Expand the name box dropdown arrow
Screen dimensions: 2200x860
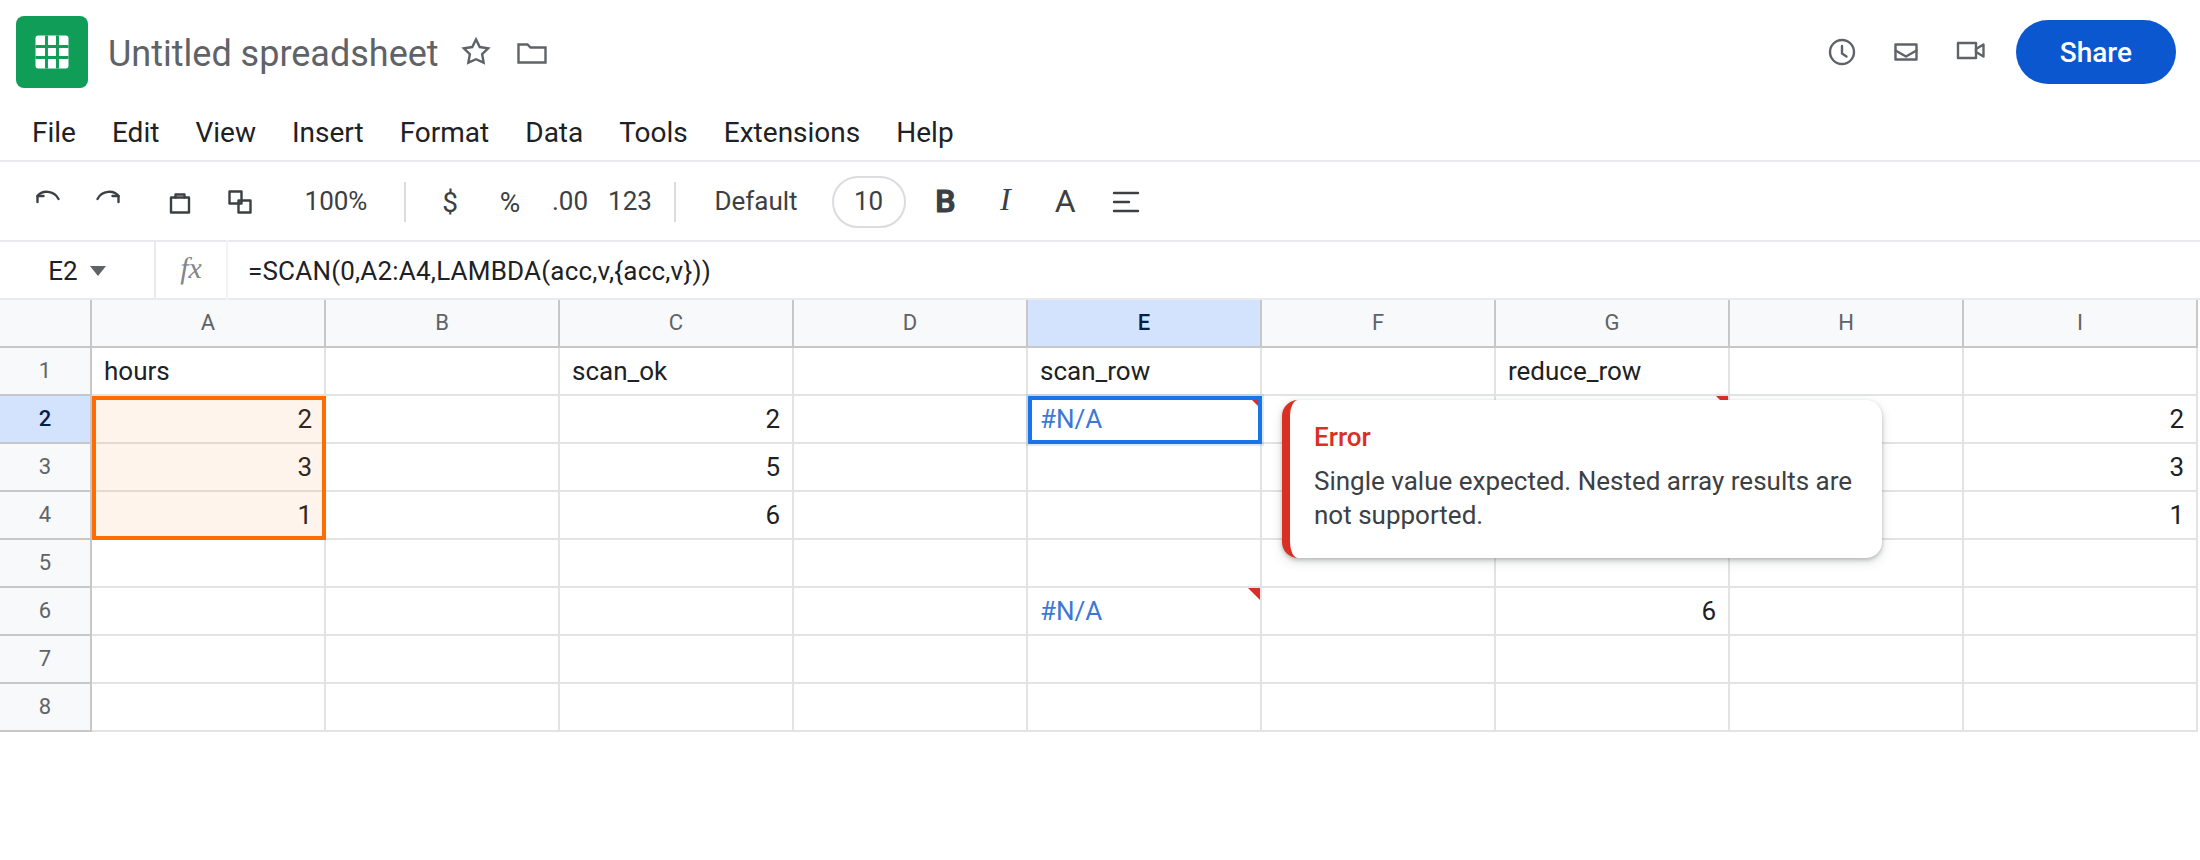(98, 271)
